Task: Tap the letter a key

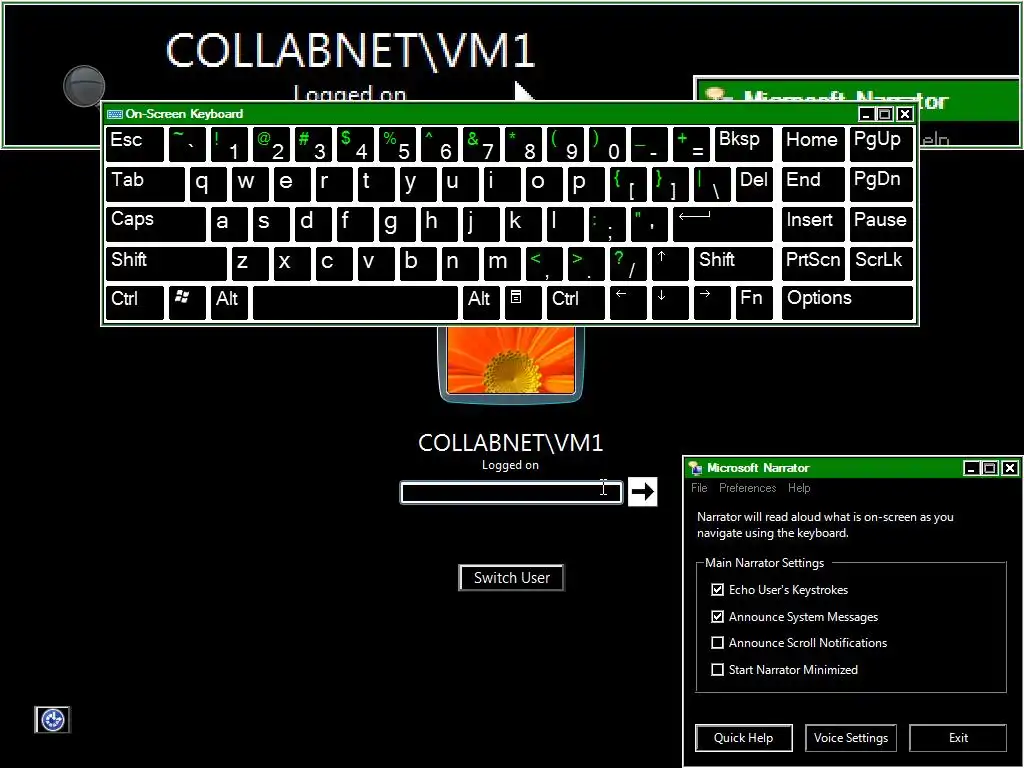Action: click(x=229, y=224)
